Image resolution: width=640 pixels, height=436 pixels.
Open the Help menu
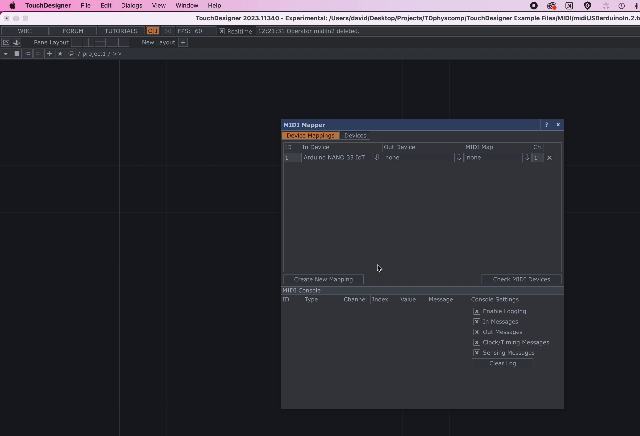pos(214,5)
